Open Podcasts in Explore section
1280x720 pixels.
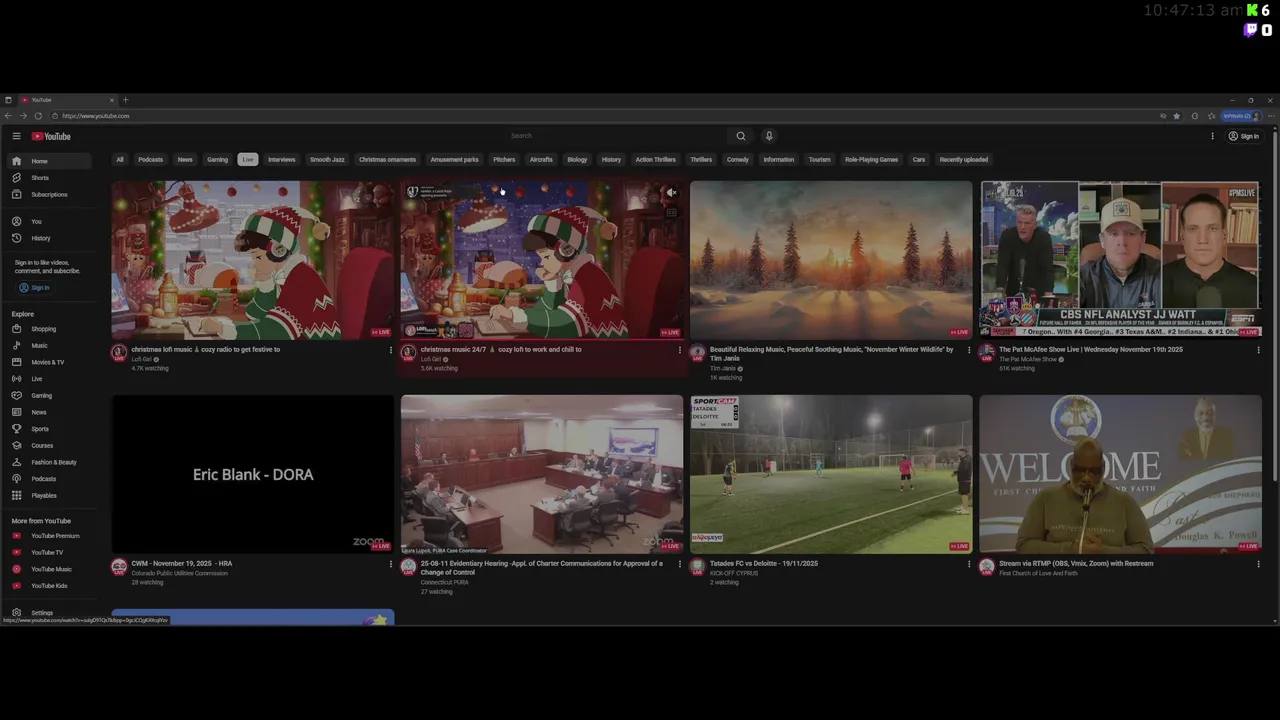[50, 479]
